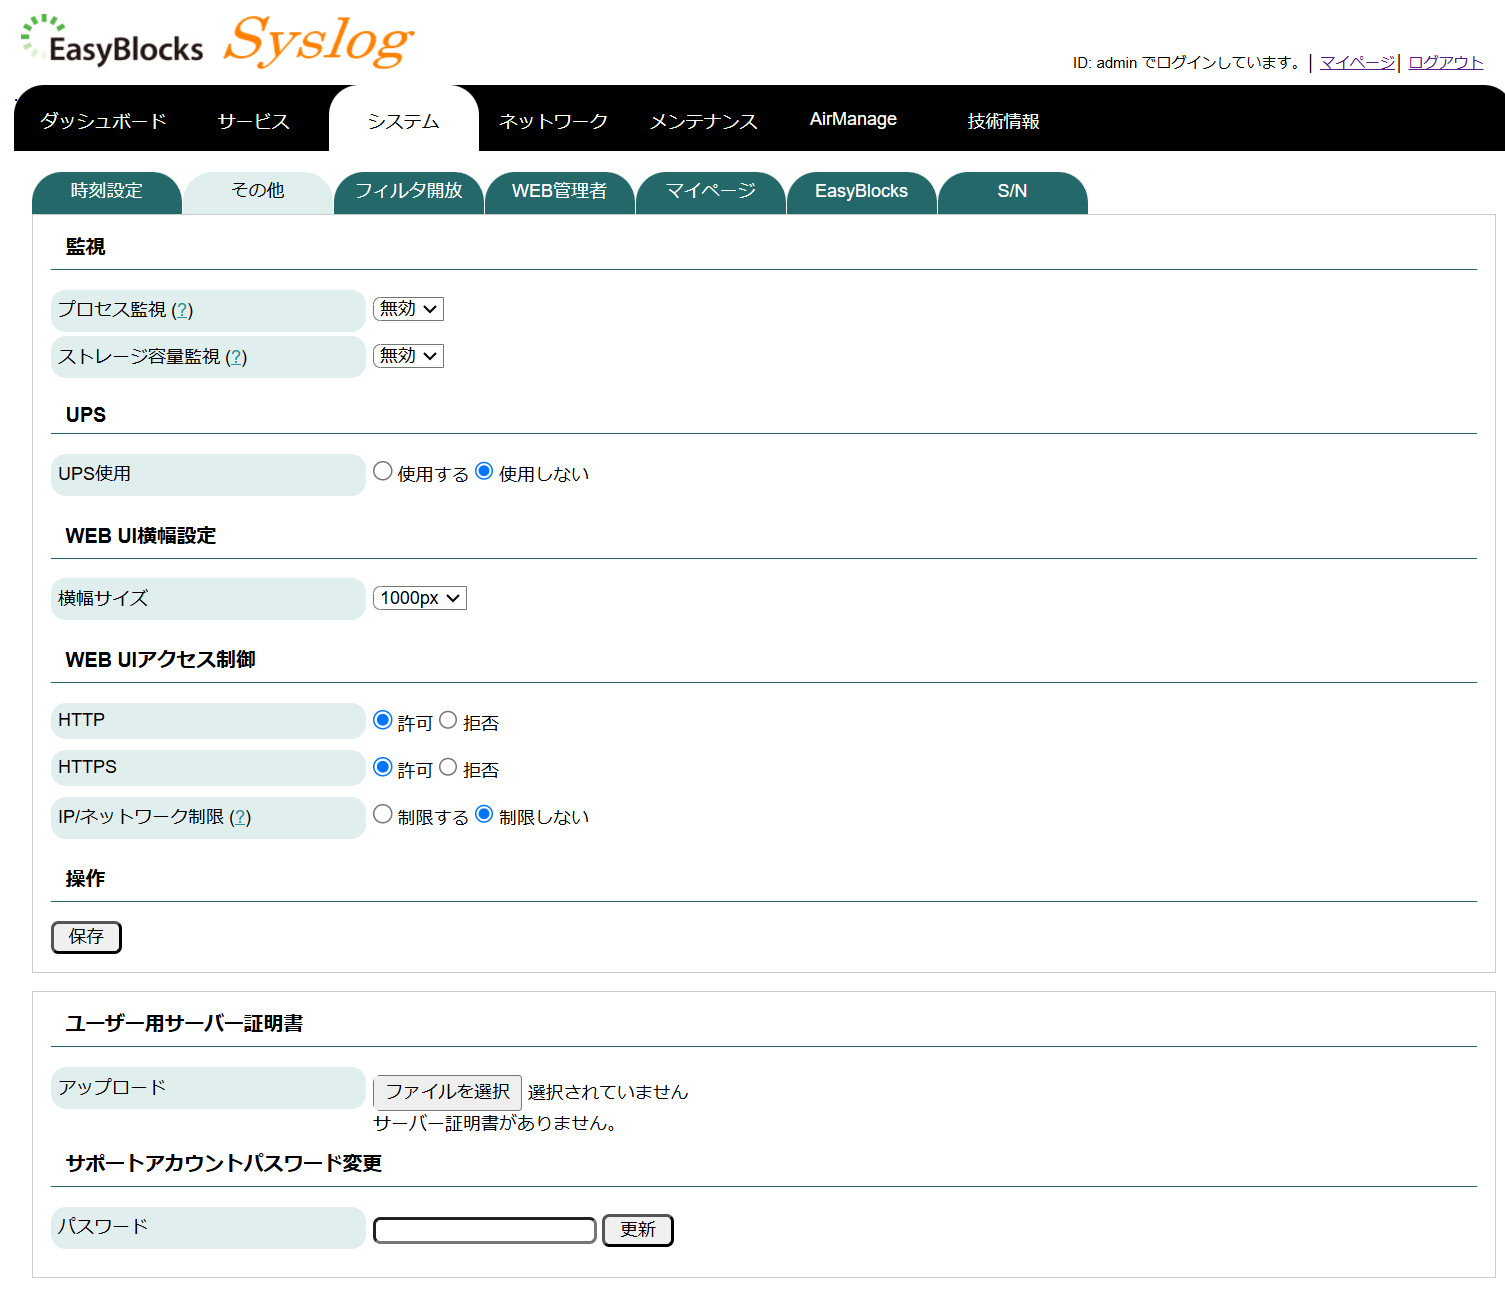This screenshot has width=1505, height=1293.
Task: Click the アップロード row label
Action: coord(208,1088)
